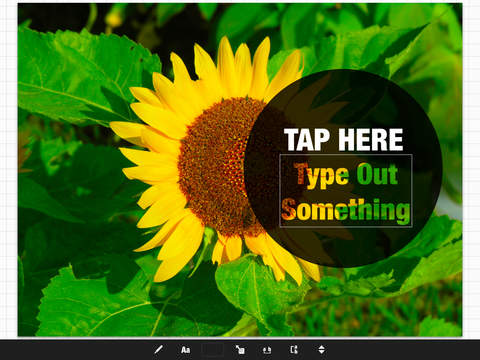This screenshot has height=360, width=480.
Task: Choose the resize/scale layer tool
Action: tap(240, 350)
